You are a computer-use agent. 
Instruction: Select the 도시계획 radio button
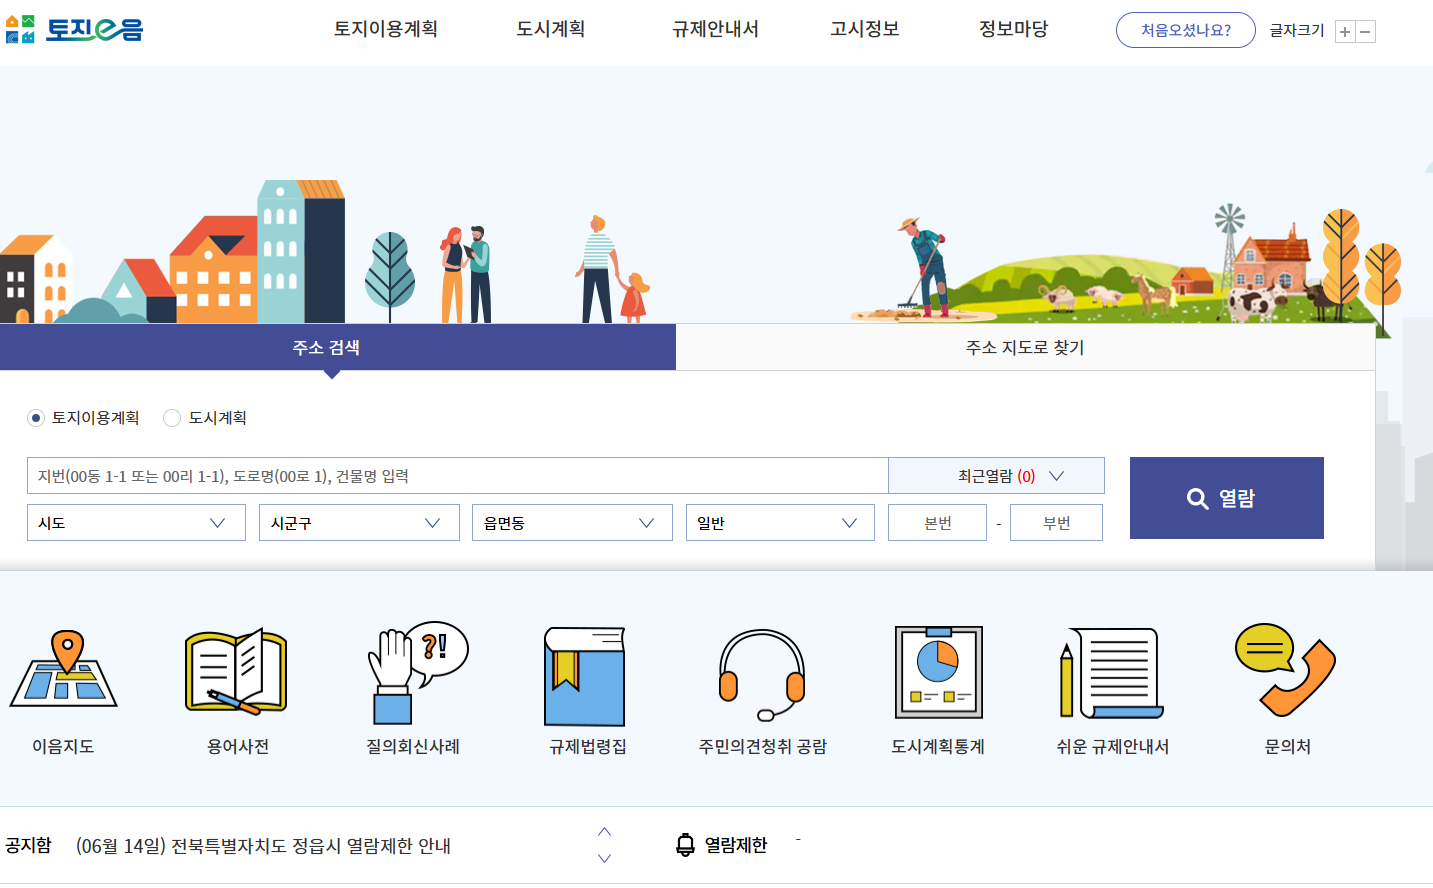(x=171, y=418)
